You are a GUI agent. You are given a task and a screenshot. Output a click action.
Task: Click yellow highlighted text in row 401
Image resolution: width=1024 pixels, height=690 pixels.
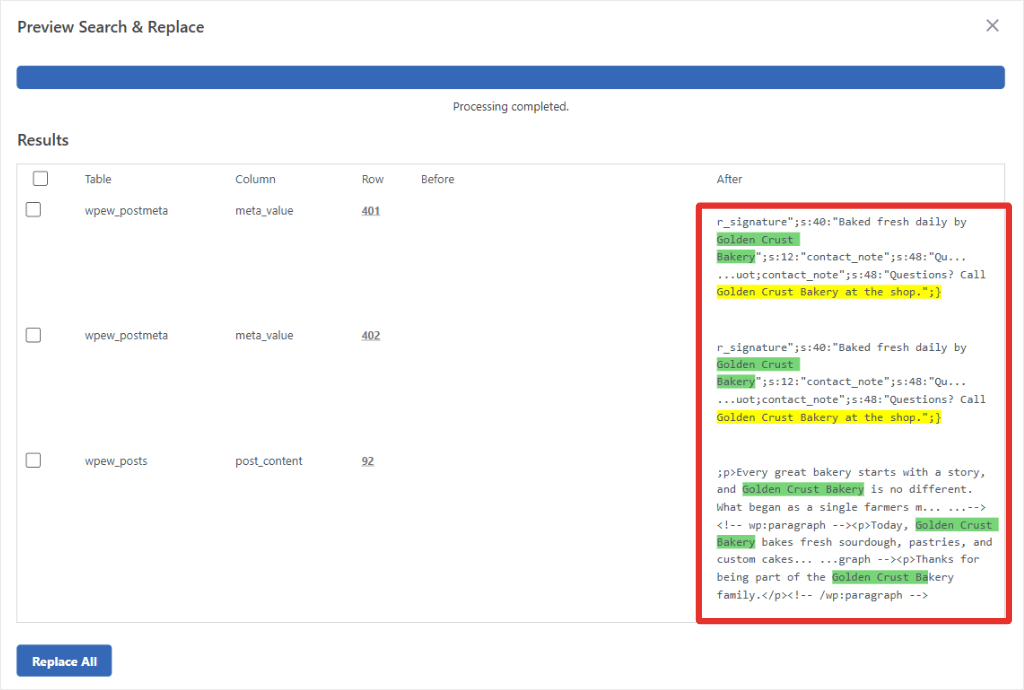[x=829, y=292]
